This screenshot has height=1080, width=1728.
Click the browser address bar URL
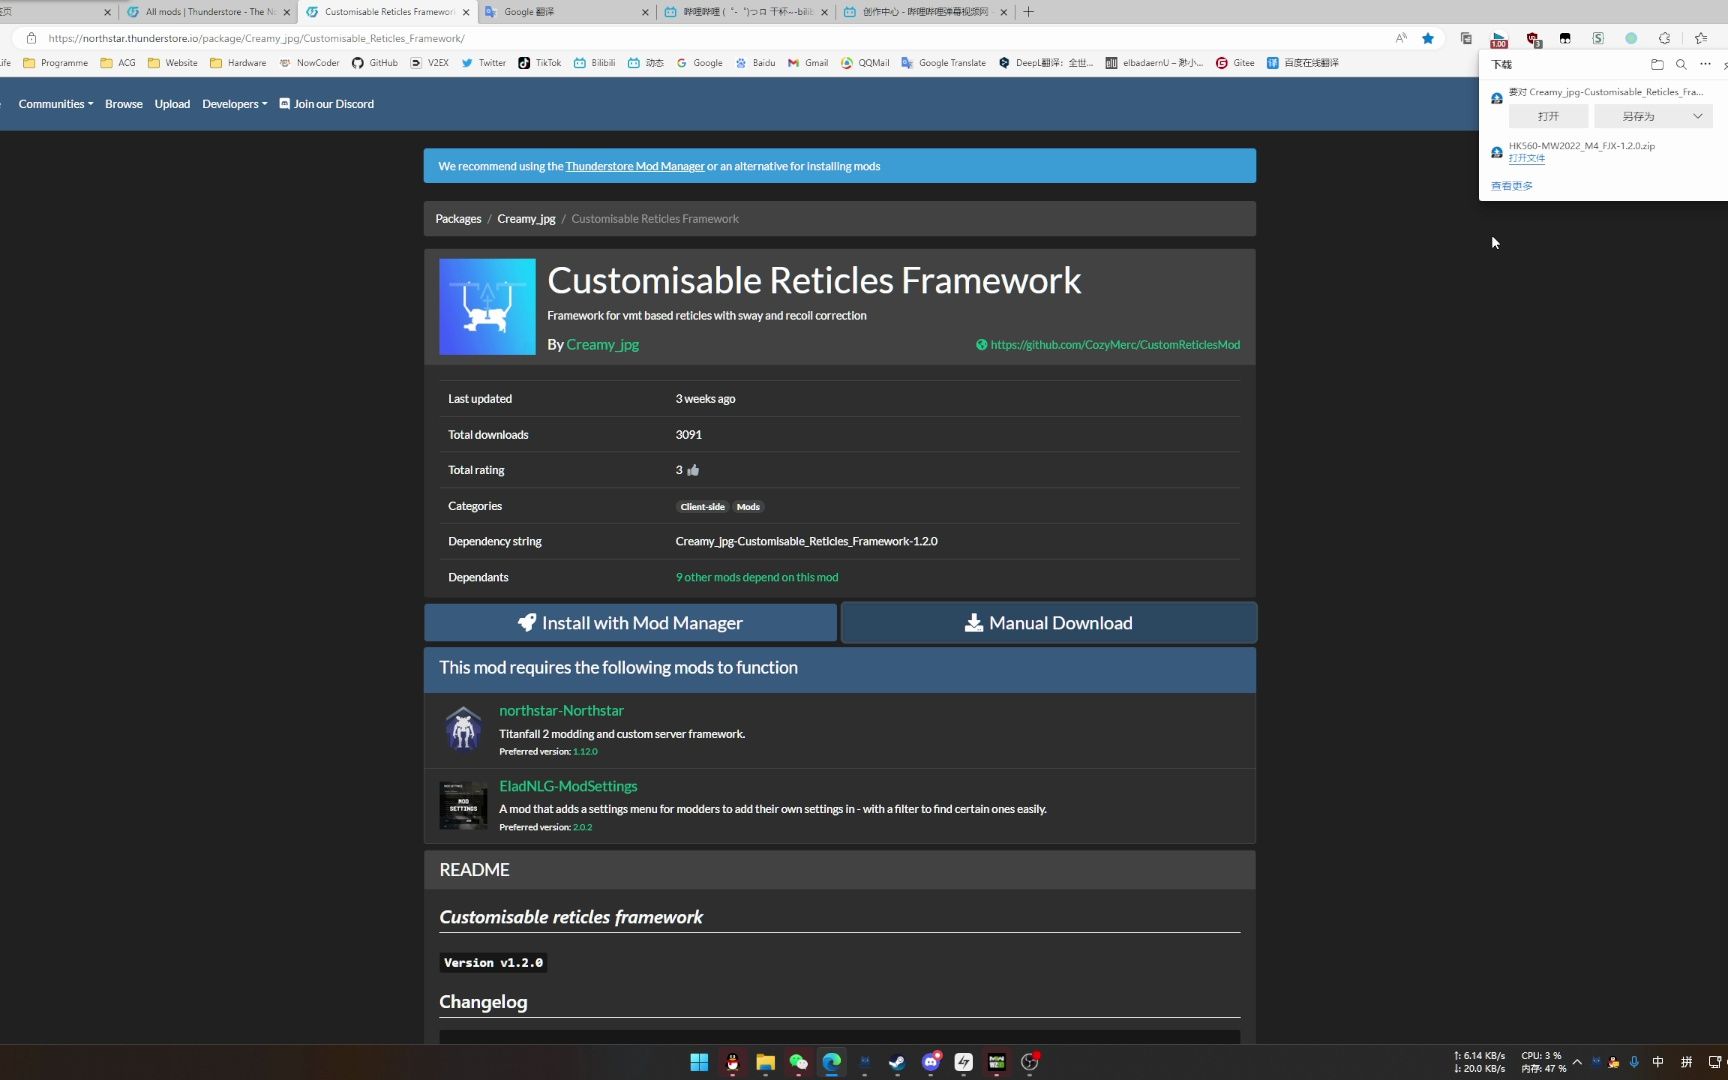pos(256,38)
